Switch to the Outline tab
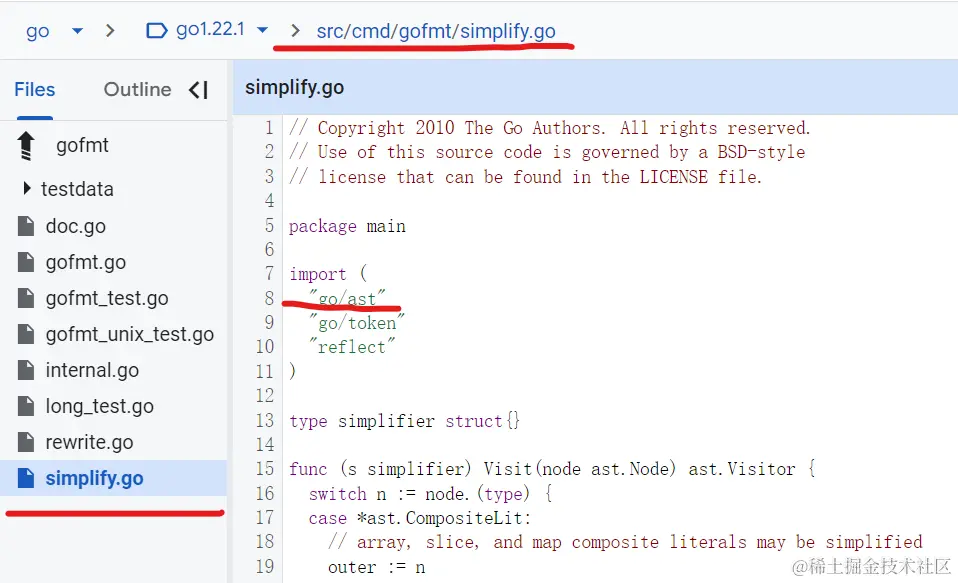This screenshot has width=958, height=583. pos(137,90)
